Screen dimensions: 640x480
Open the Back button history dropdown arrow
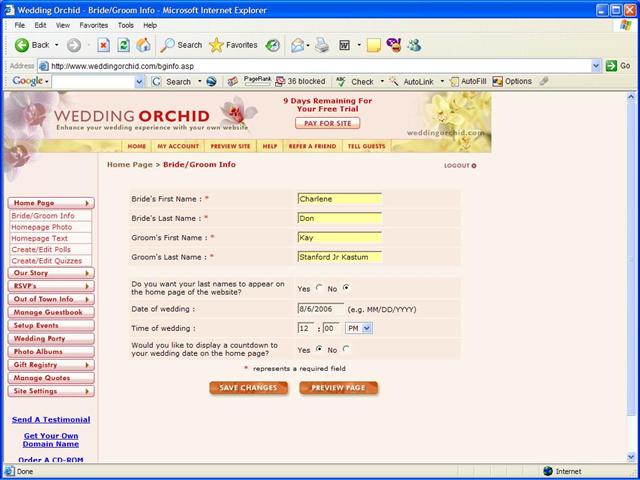tap(57, 45)
